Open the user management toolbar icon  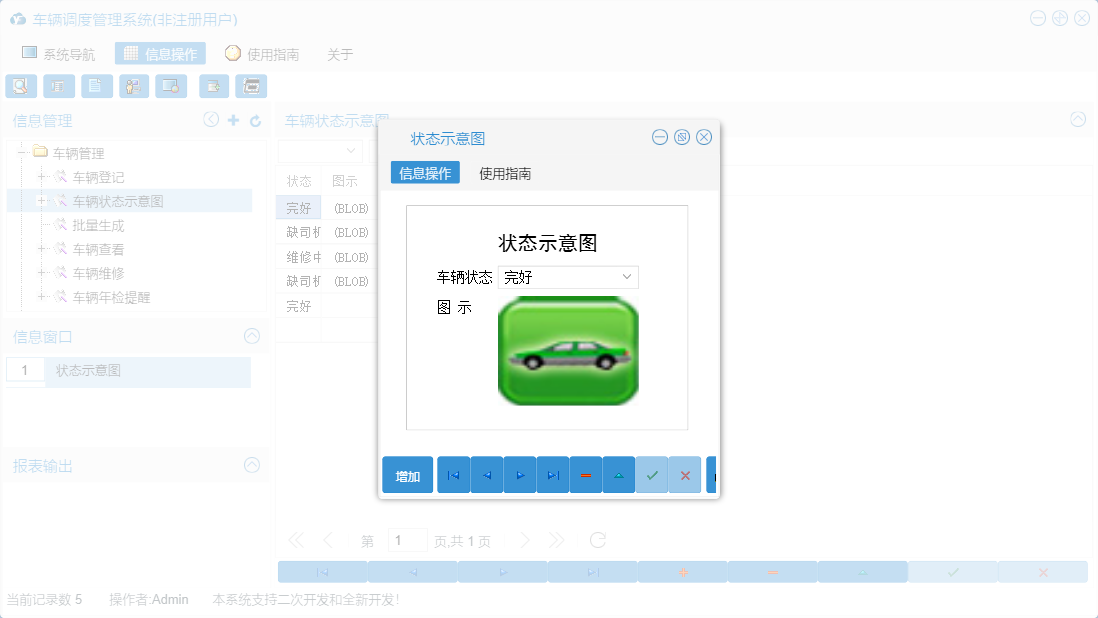(x=134, y=86)
